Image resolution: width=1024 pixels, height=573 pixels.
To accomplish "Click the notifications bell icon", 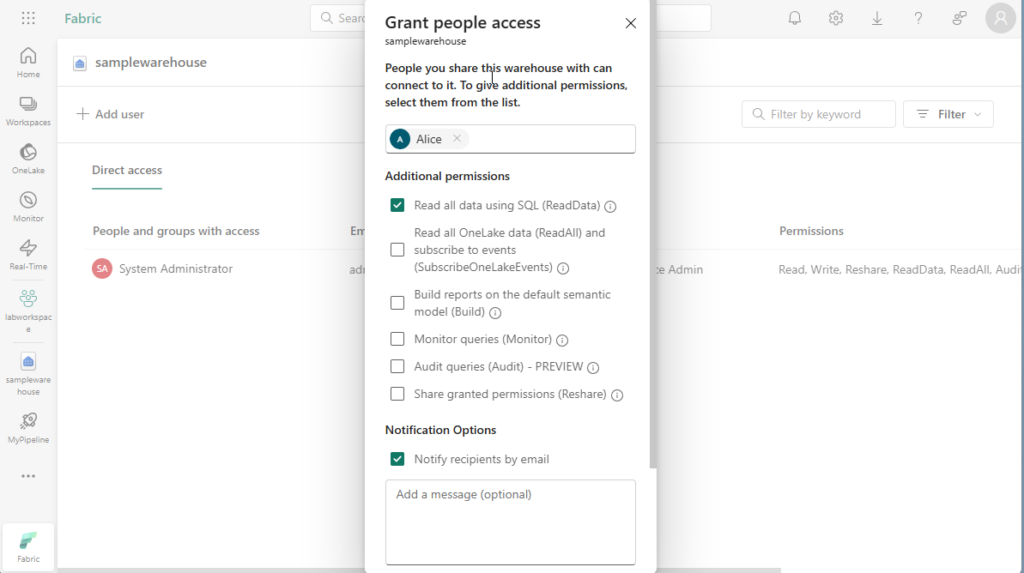I will [x=795, y=18].
